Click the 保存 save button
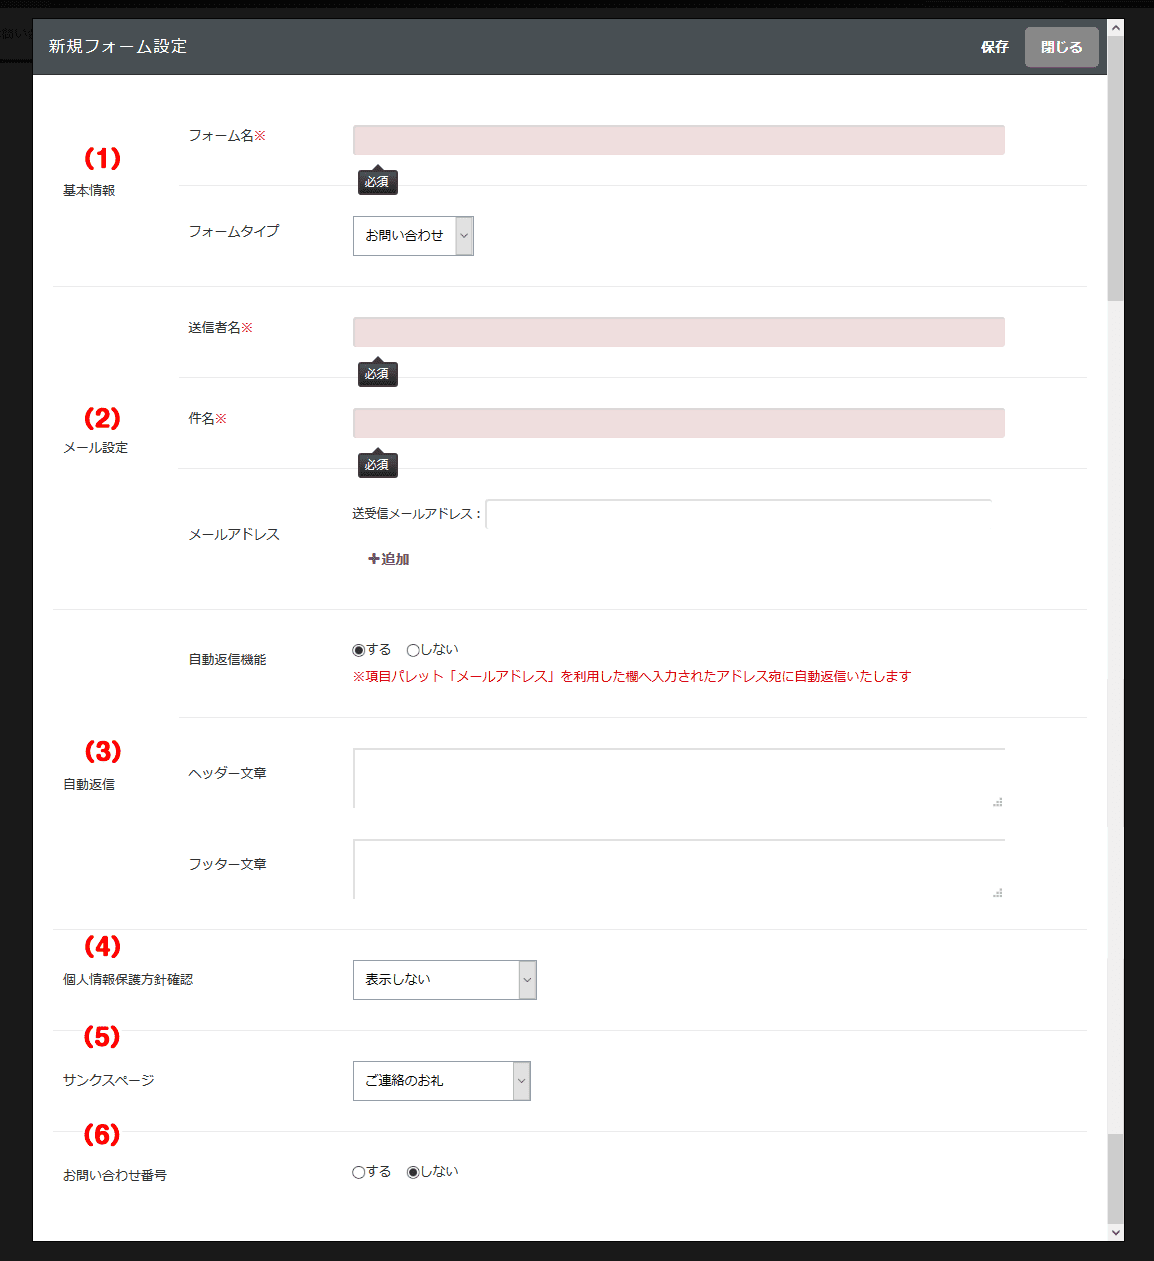Viewport: 1154px width, 1261px height. click(x=994, y=47)
